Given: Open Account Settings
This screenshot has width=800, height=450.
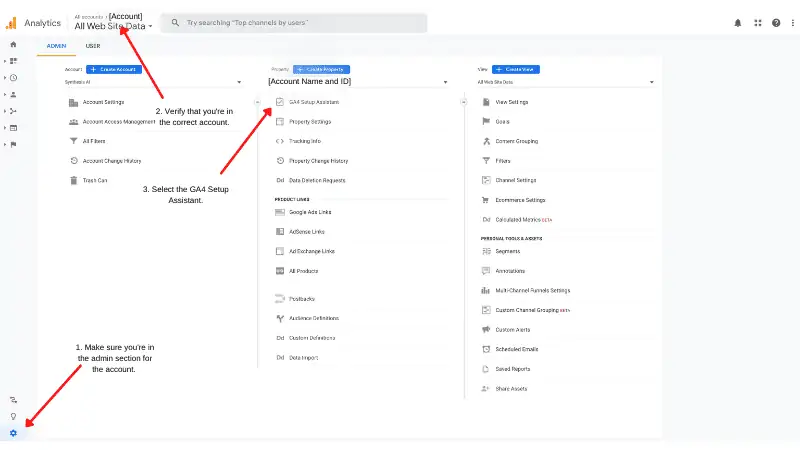Looking at the screenshot, I should [104, 102].
